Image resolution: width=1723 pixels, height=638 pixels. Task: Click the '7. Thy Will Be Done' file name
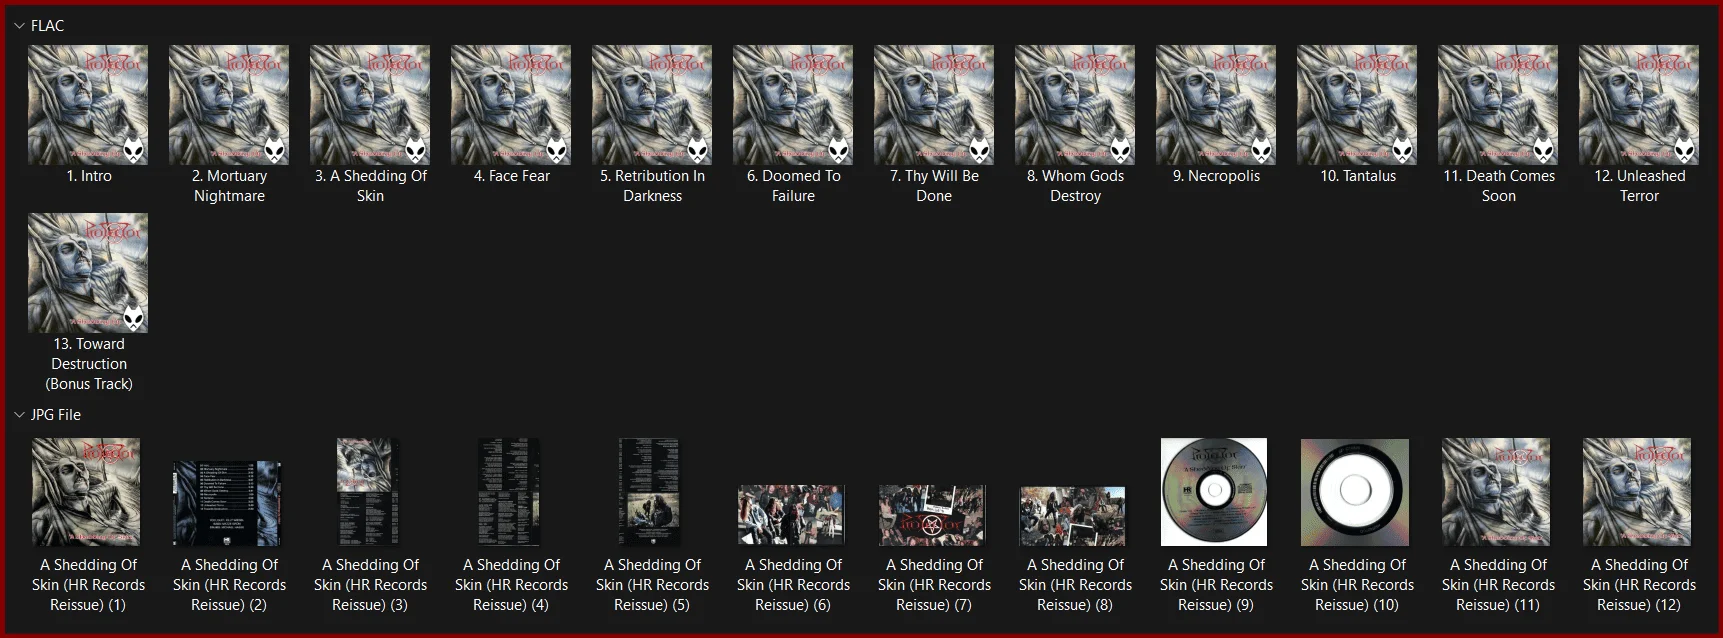click(935, 186)
